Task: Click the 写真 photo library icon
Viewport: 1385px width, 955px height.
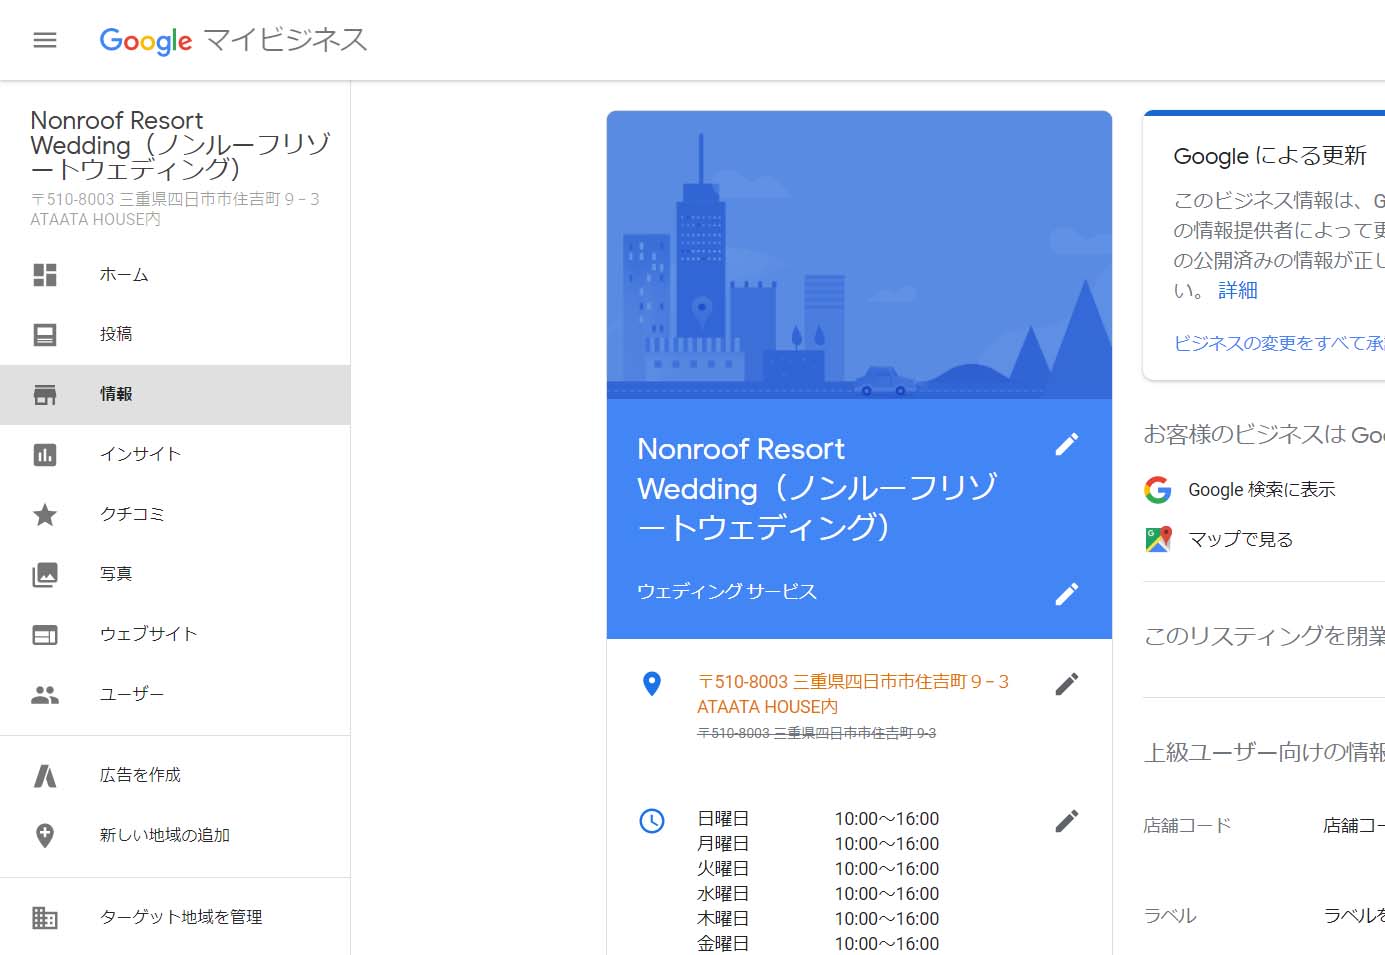Action: [45, 575]
